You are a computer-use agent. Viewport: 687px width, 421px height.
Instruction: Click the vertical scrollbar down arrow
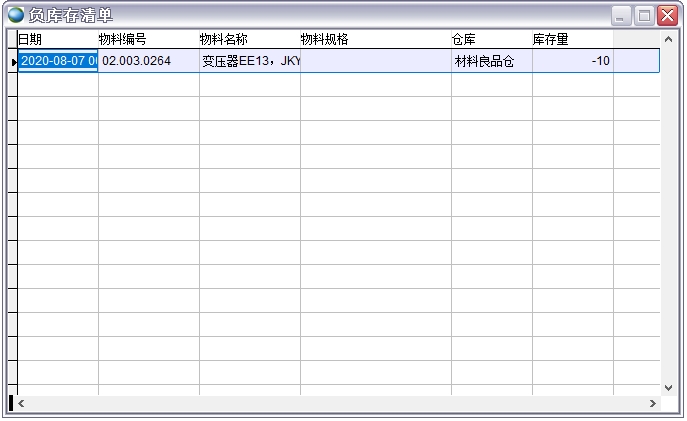point(669,387)
